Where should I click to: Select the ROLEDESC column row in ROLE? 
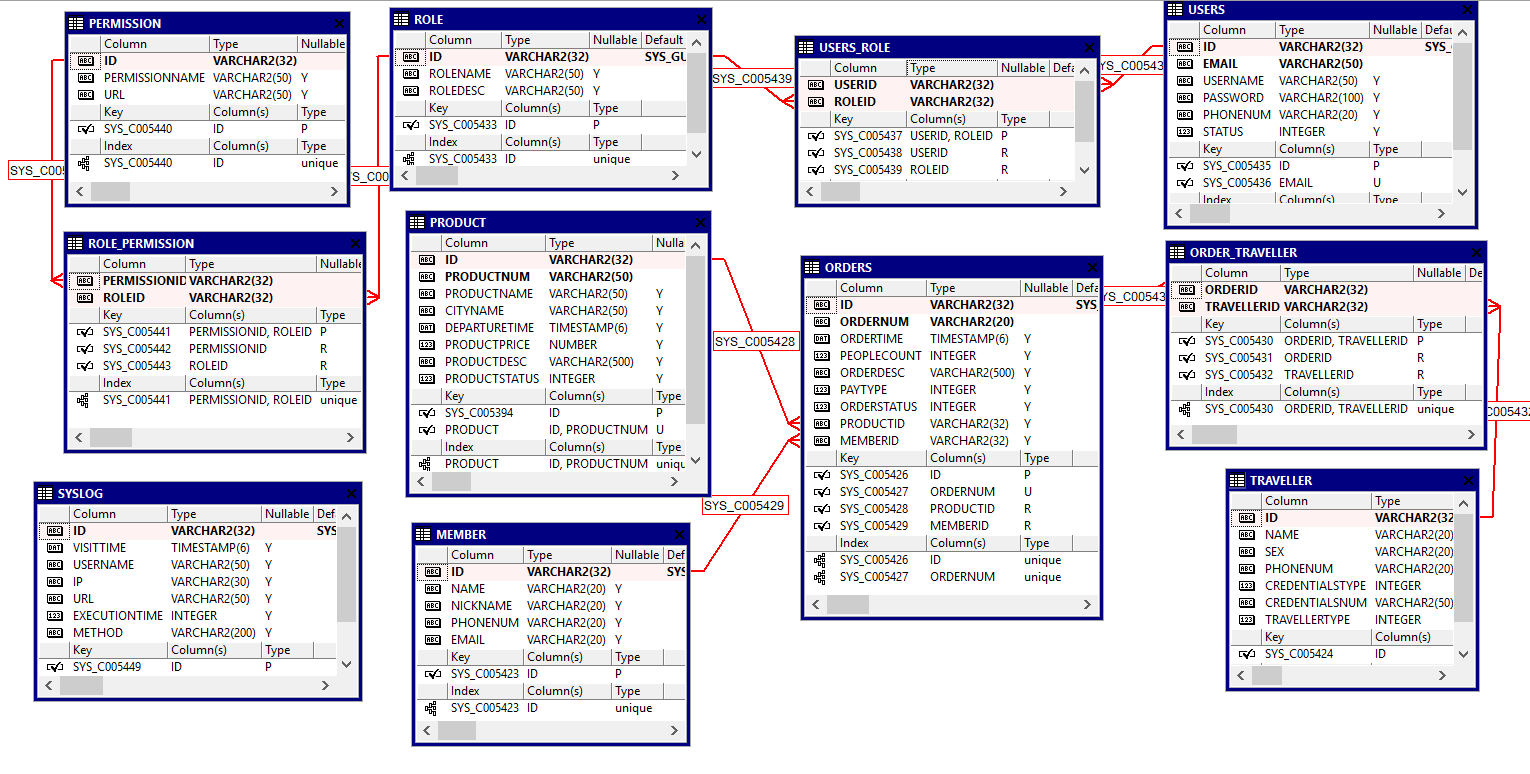(x=541, y=91)
